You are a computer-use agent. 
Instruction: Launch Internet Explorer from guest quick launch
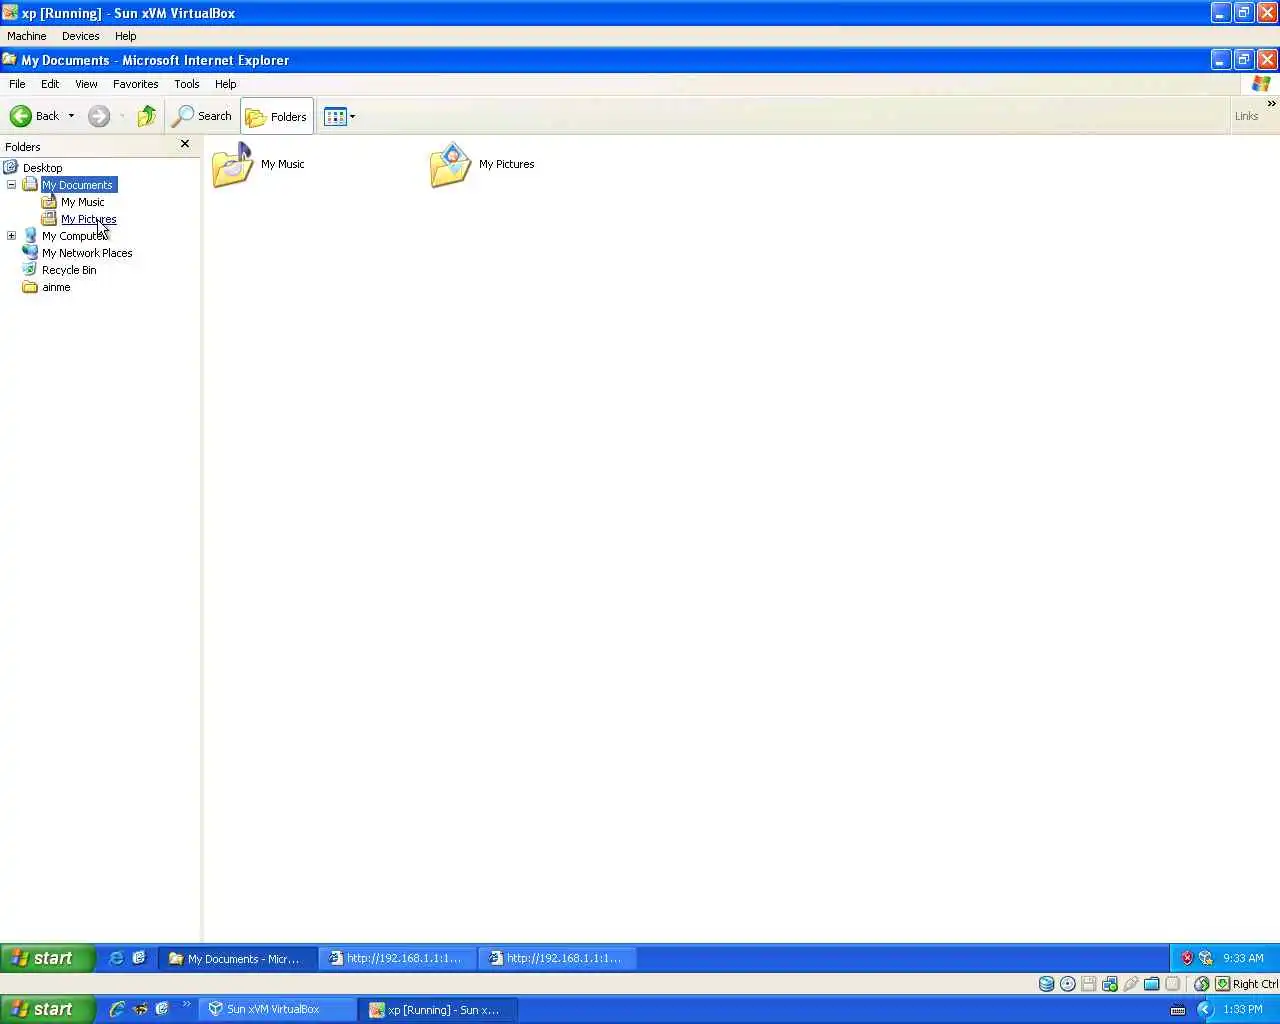pos(116,958)
